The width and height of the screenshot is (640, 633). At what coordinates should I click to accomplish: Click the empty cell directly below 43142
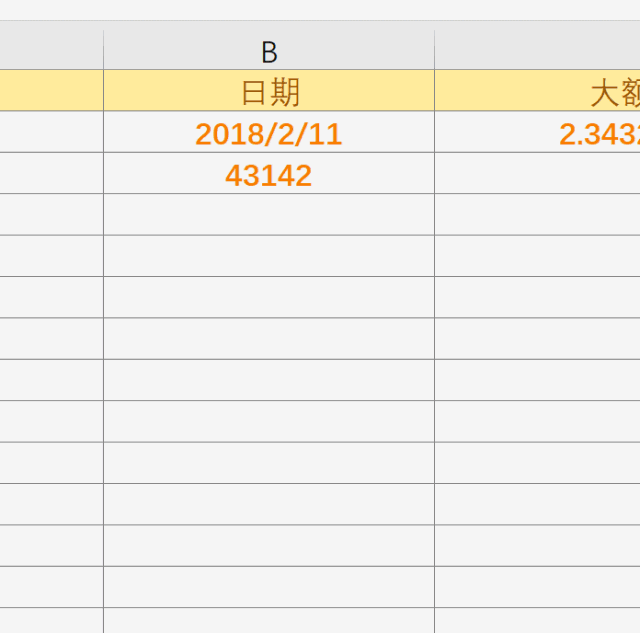[268, 215]
